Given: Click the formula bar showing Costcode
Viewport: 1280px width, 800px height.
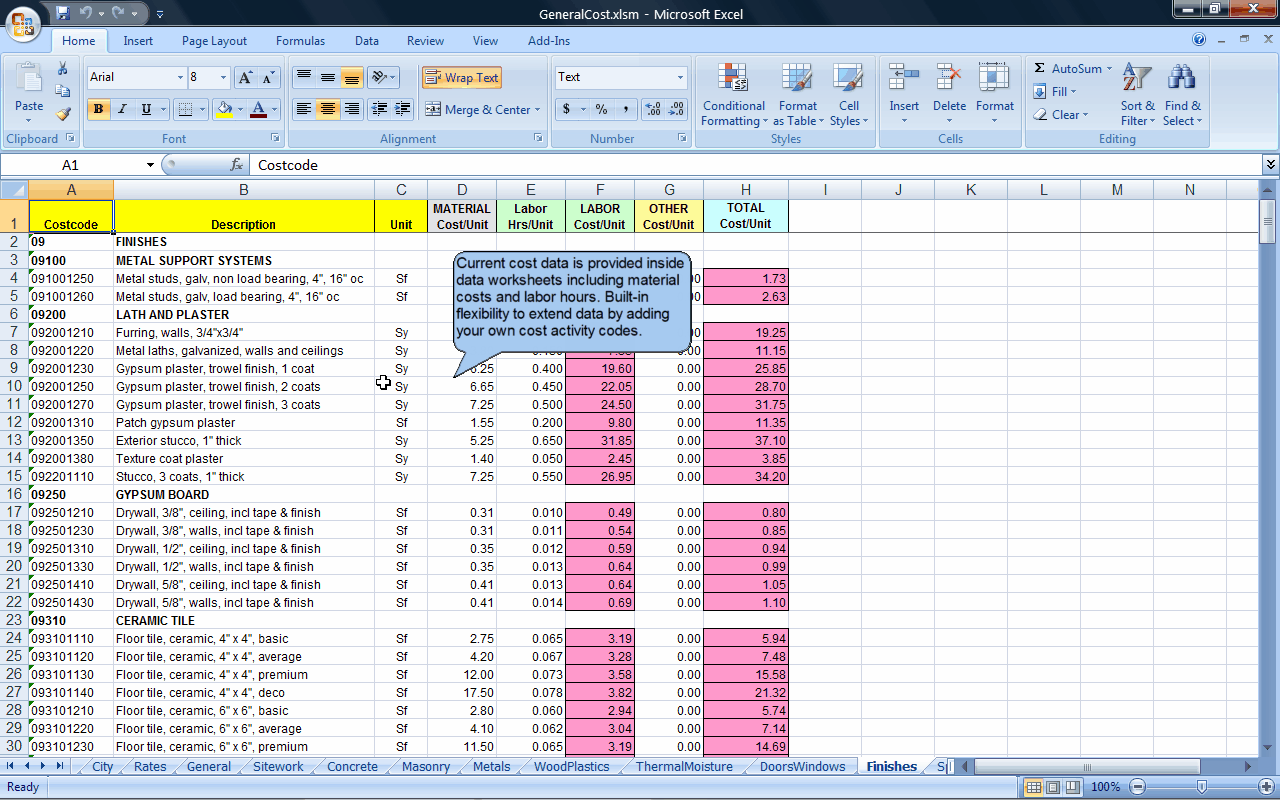Looking at the screenshot, I should click(x=756, y=165).
